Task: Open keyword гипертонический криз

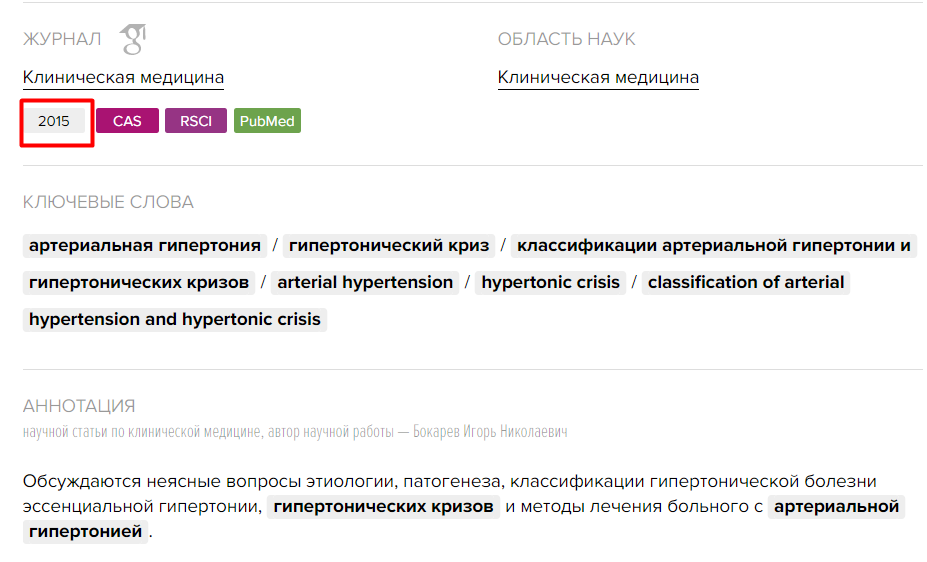Action: [389, 245]
